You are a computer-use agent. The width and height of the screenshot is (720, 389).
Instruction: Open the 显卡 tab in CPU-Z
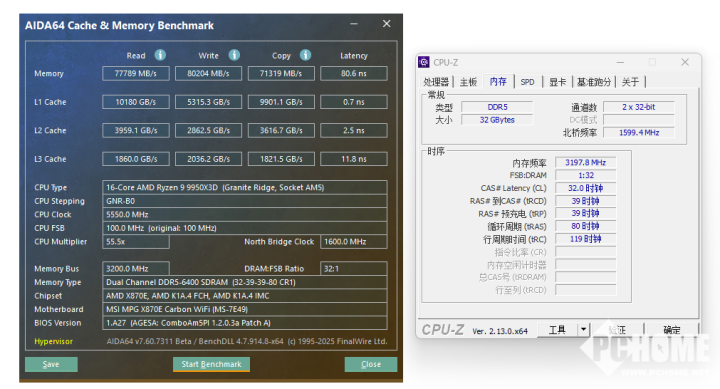[557, 82]
